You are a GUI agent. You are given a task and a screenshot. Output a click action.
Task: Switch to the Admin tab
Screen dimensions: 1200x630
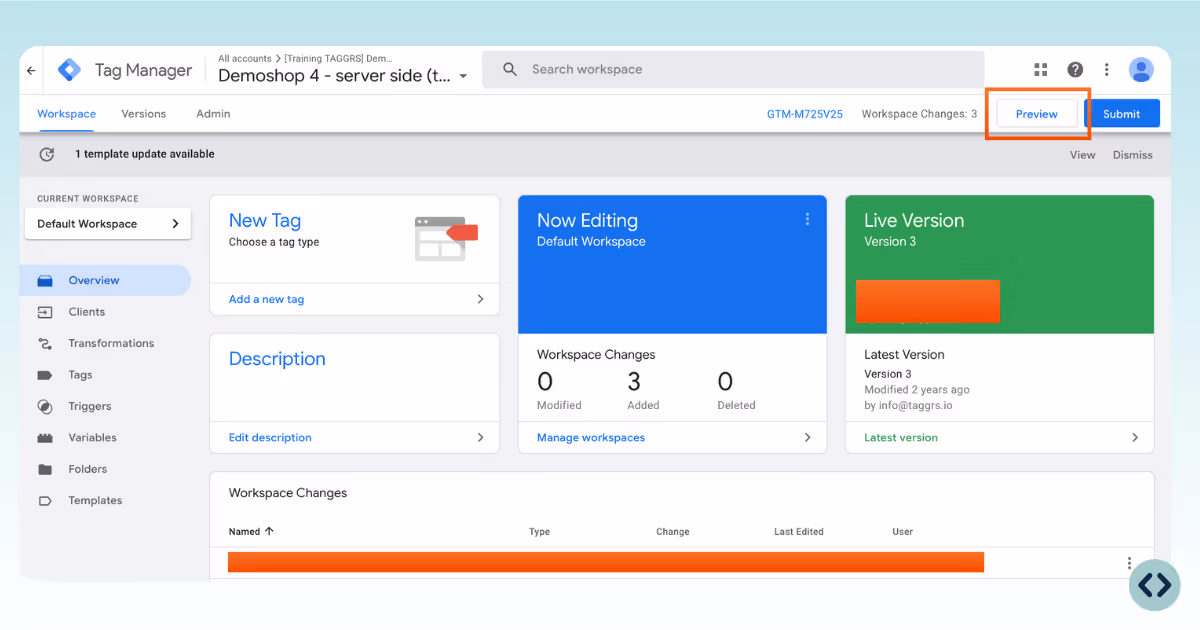point(213,114)
